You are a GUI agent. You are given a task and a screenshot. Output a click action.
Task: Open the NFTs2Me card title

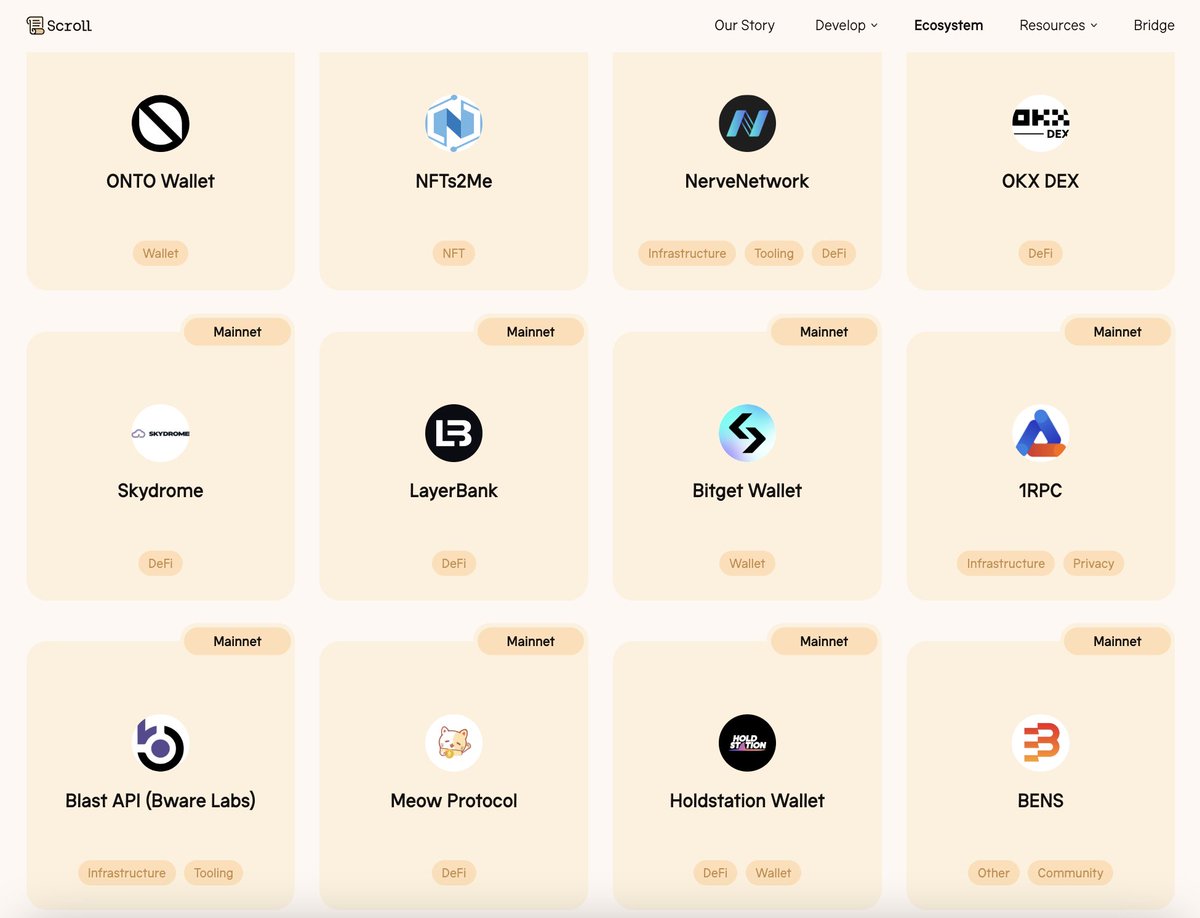tap(454, 181)
